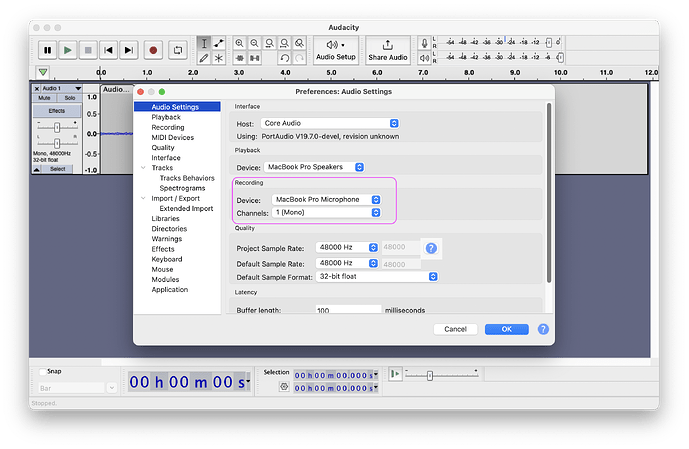Open the Host Core Audio dropdown
This screenshot has width=689, height=449.
tap(330, 123)
